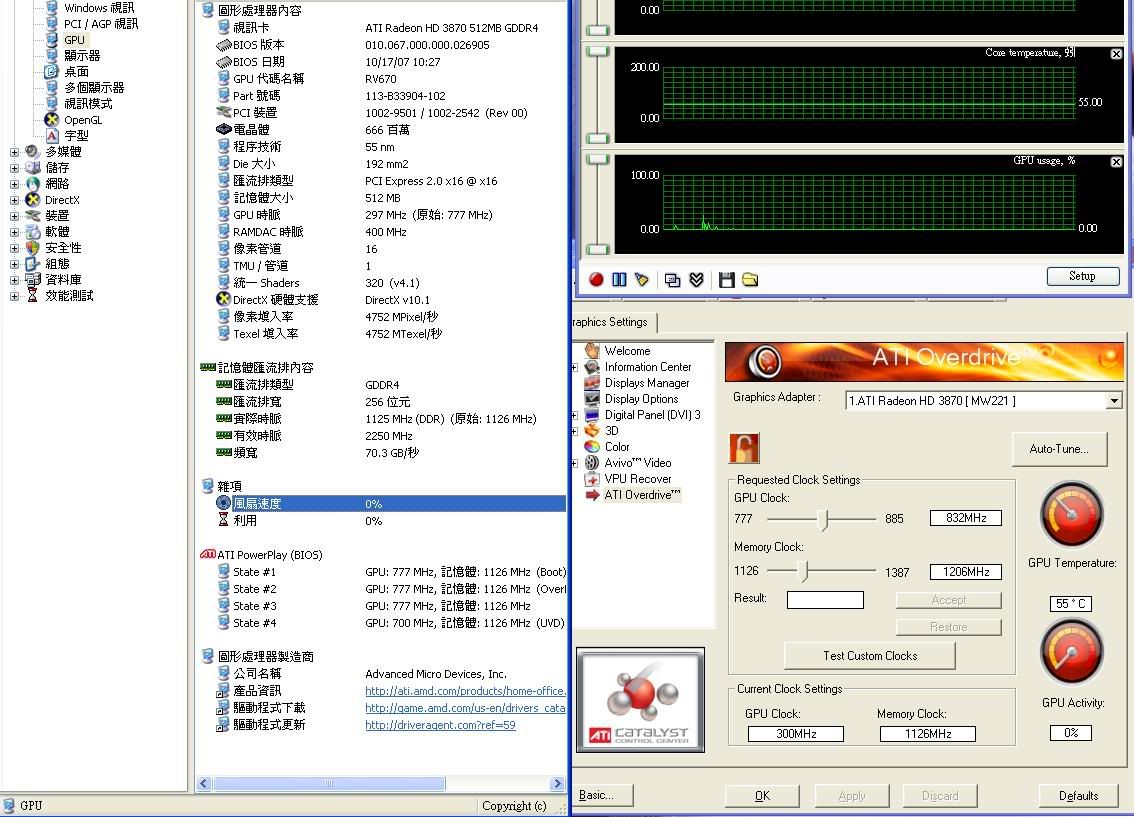The image size is (1134, 817).
Task: Close the GPU usage graph panel
Action: (1116, 162)
